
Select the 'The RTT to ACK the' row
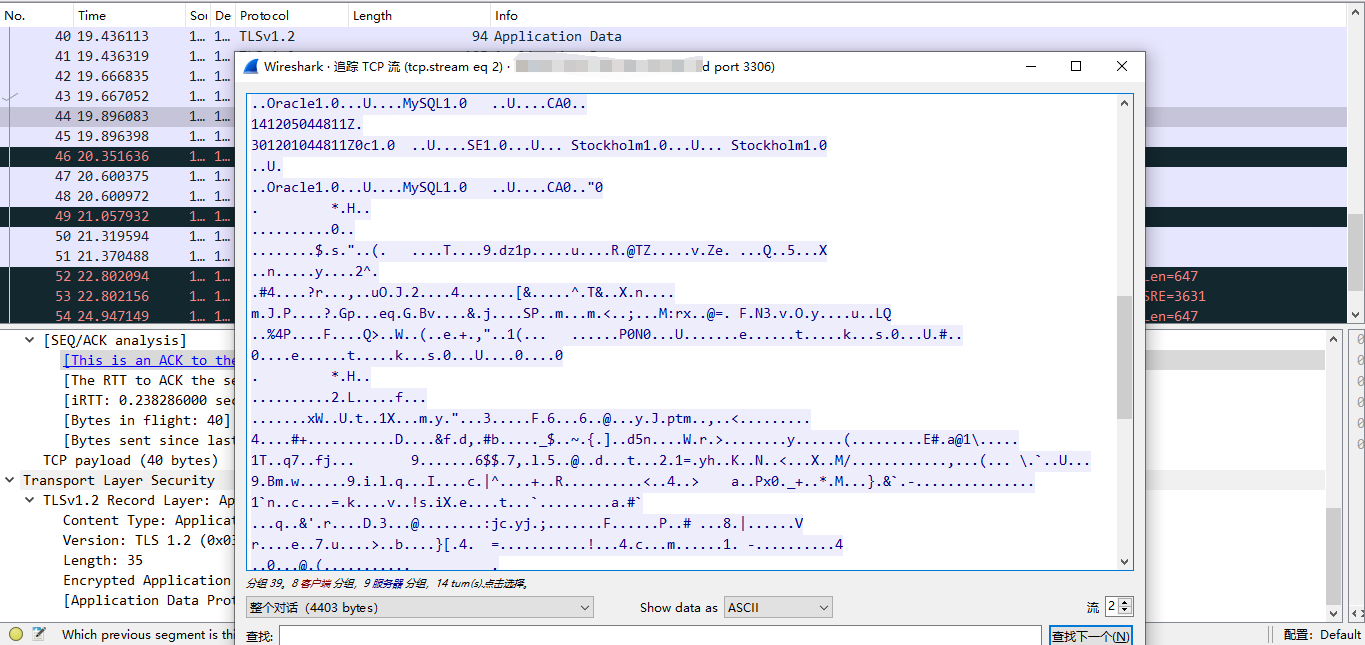(x=149, y=381)
